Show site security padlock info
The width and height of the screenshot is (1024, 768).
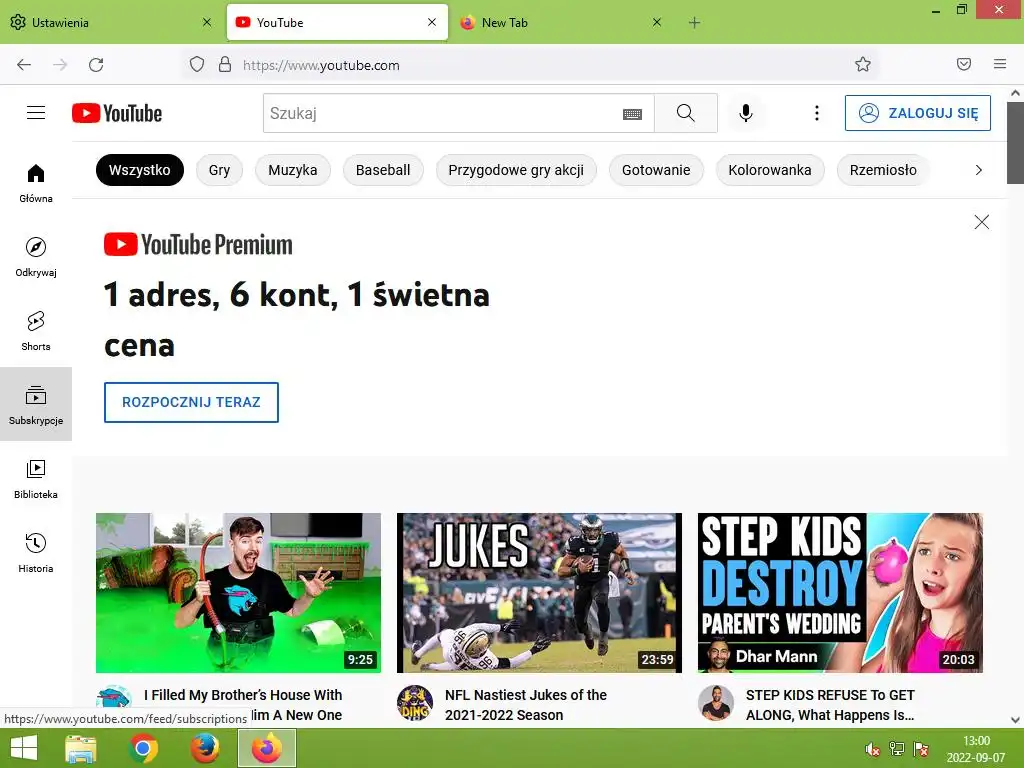225,65
